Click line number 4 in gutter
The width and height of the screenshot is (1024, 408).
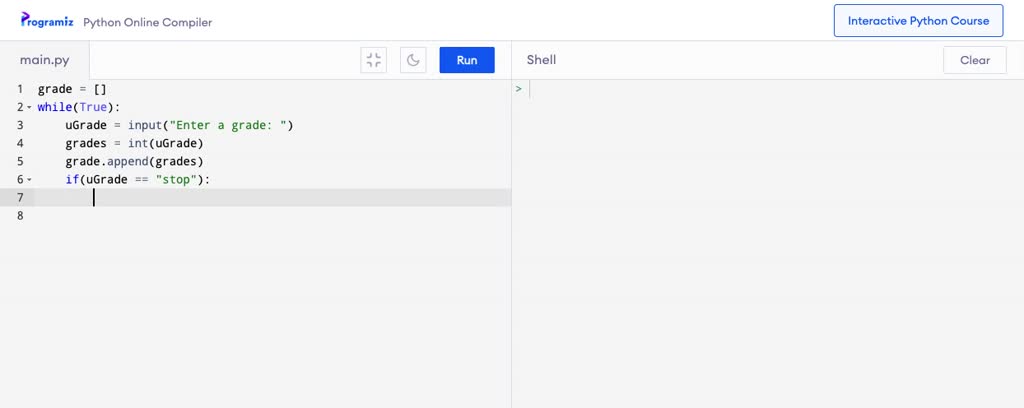[x=19, y=143]
